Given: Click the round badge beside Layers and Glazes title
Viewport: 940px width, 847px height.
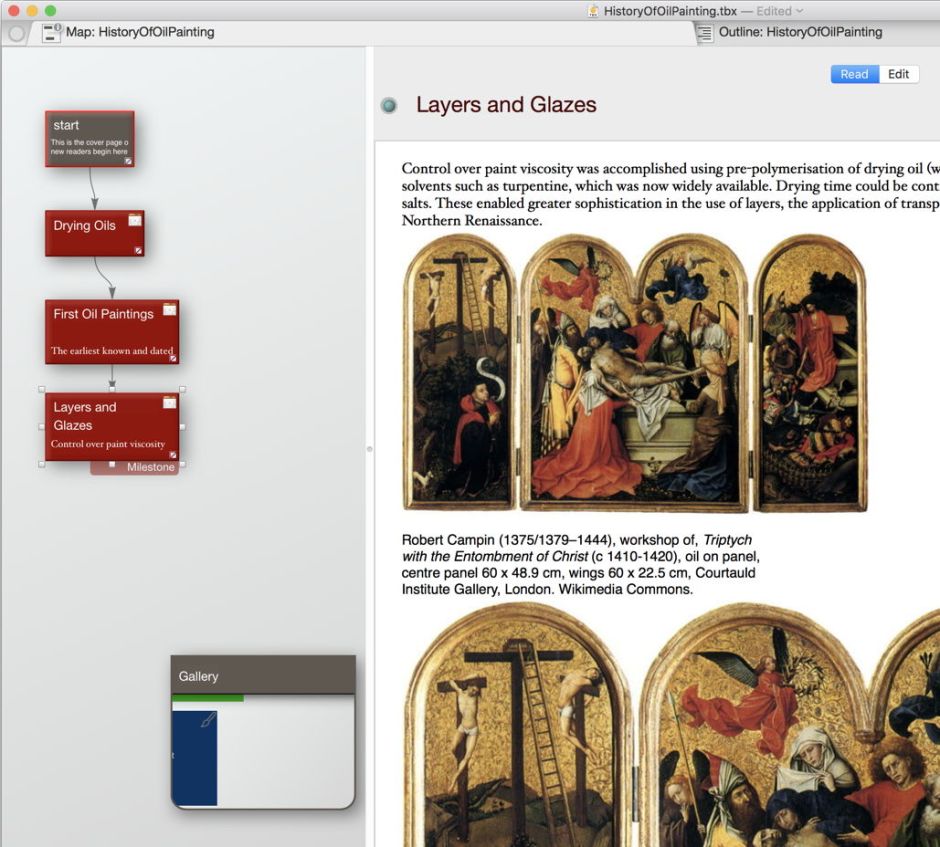Looking at the screenshot, I should [389, 105].
